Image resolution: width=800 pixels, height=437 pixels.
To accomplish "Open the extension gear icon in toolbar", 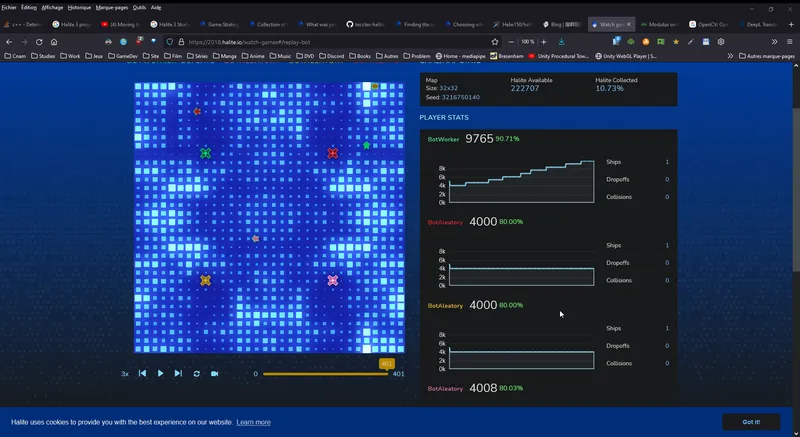I will coord(721,42).
